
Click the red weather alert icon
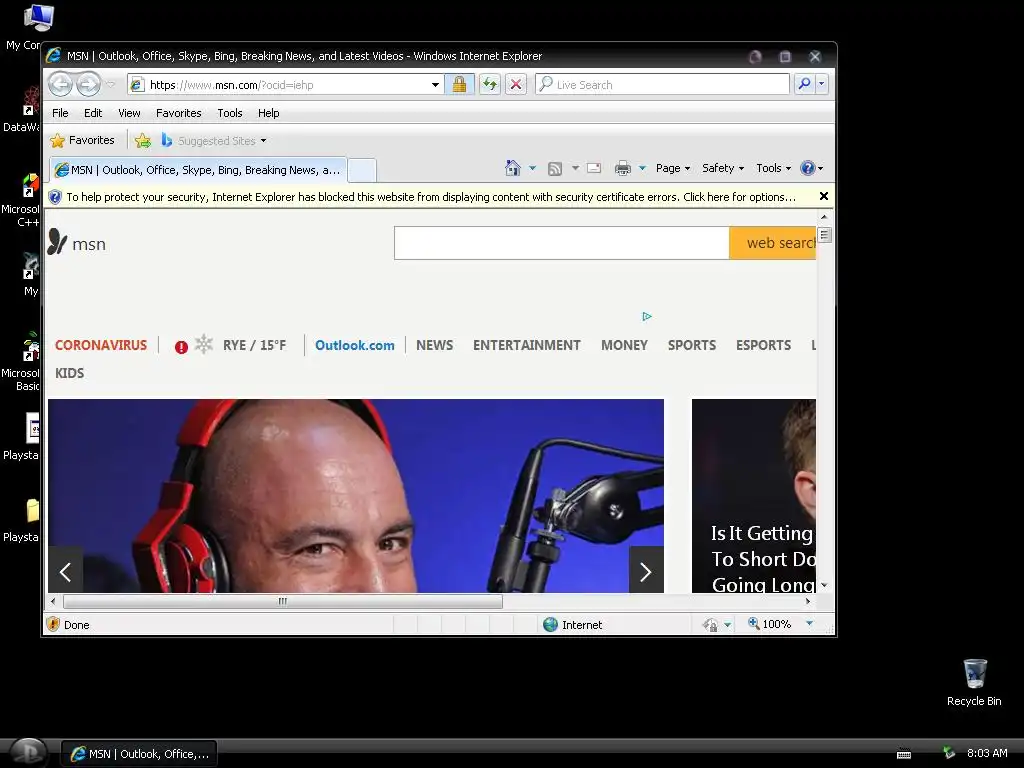tap(181, 347)
